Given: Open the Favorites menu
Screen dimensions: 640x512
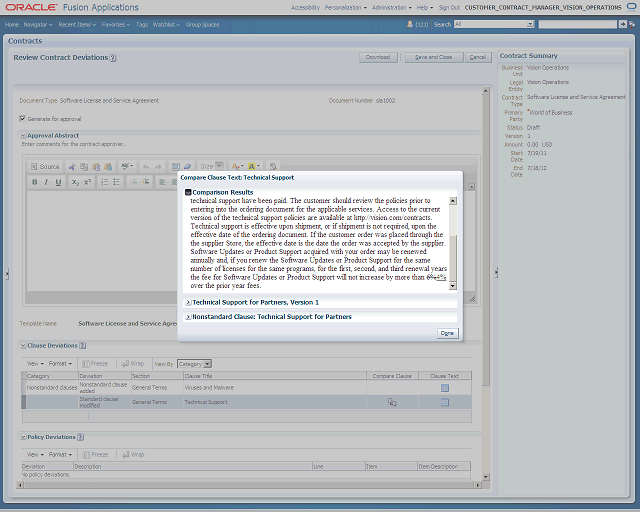Looking at the screenshot, I should tap(116, 24).
